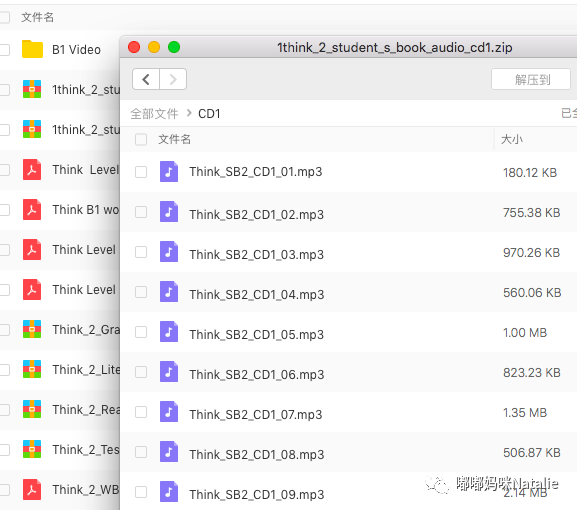Select Think_2_Rea file name in background list
Screen dimensions: 577x510
tap(86, 410)
